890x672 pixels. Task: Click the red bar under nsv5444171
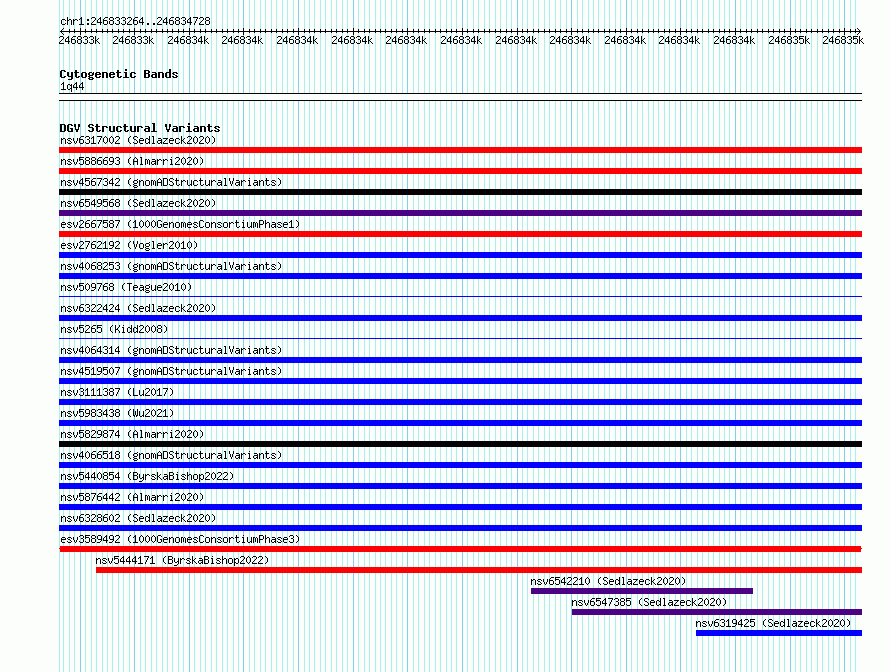click(x=478, y=570)
